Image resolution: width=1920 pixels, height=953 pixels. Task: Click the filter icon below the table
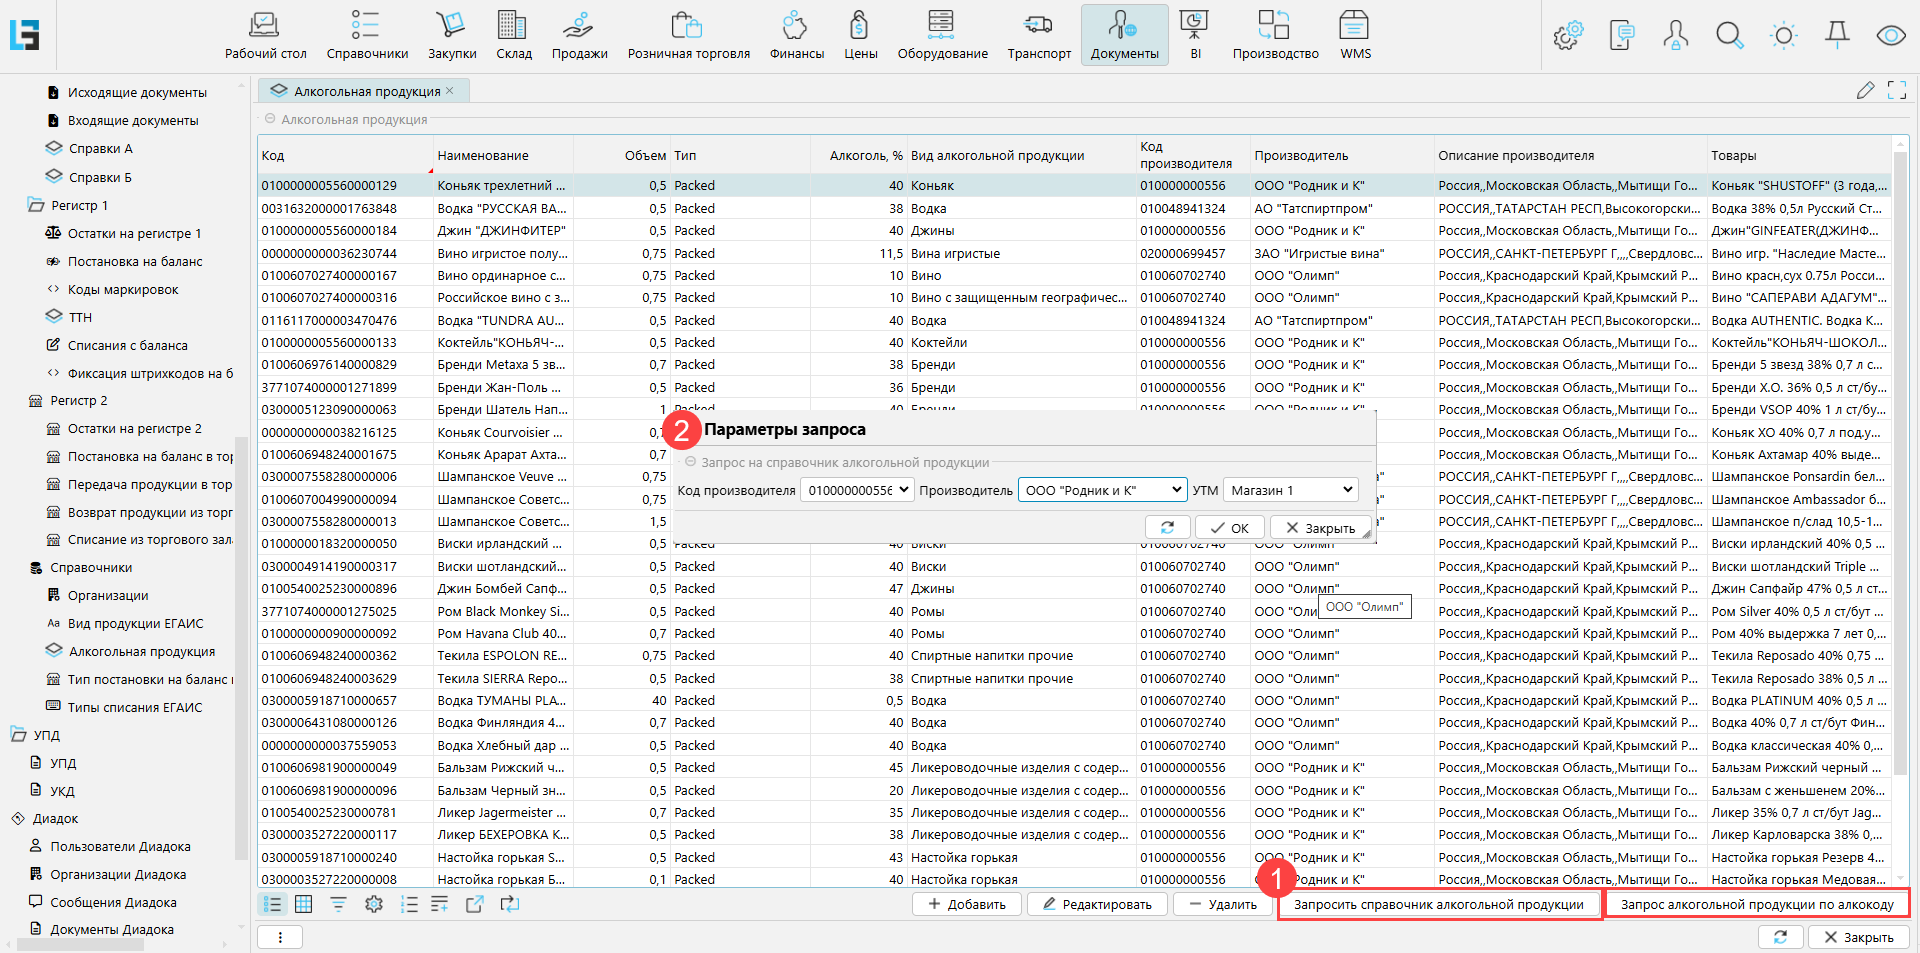(338, 904)
